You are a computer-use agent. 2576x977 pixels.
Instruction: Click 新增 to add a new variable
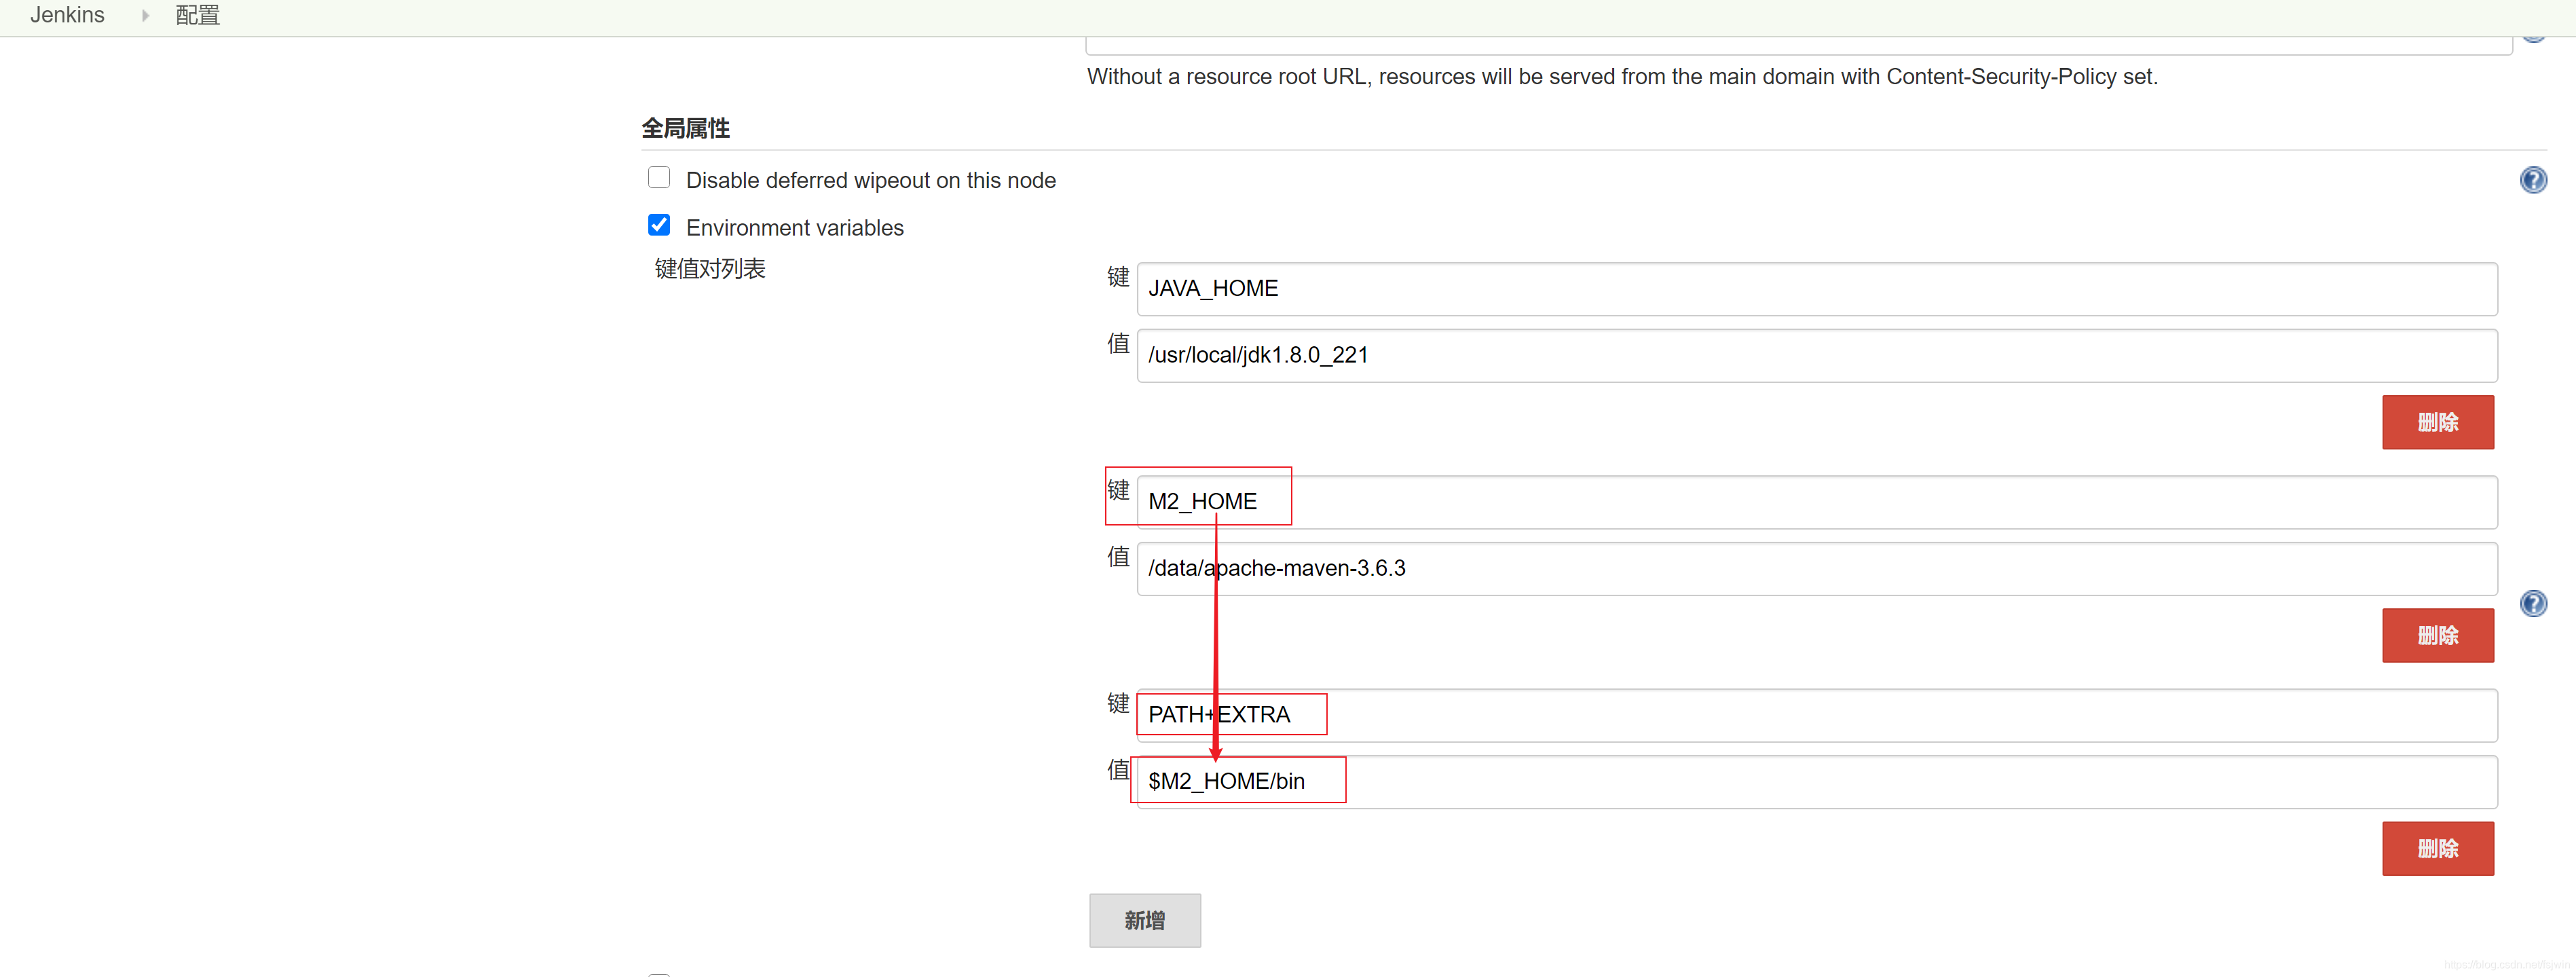pos(1144,920)
